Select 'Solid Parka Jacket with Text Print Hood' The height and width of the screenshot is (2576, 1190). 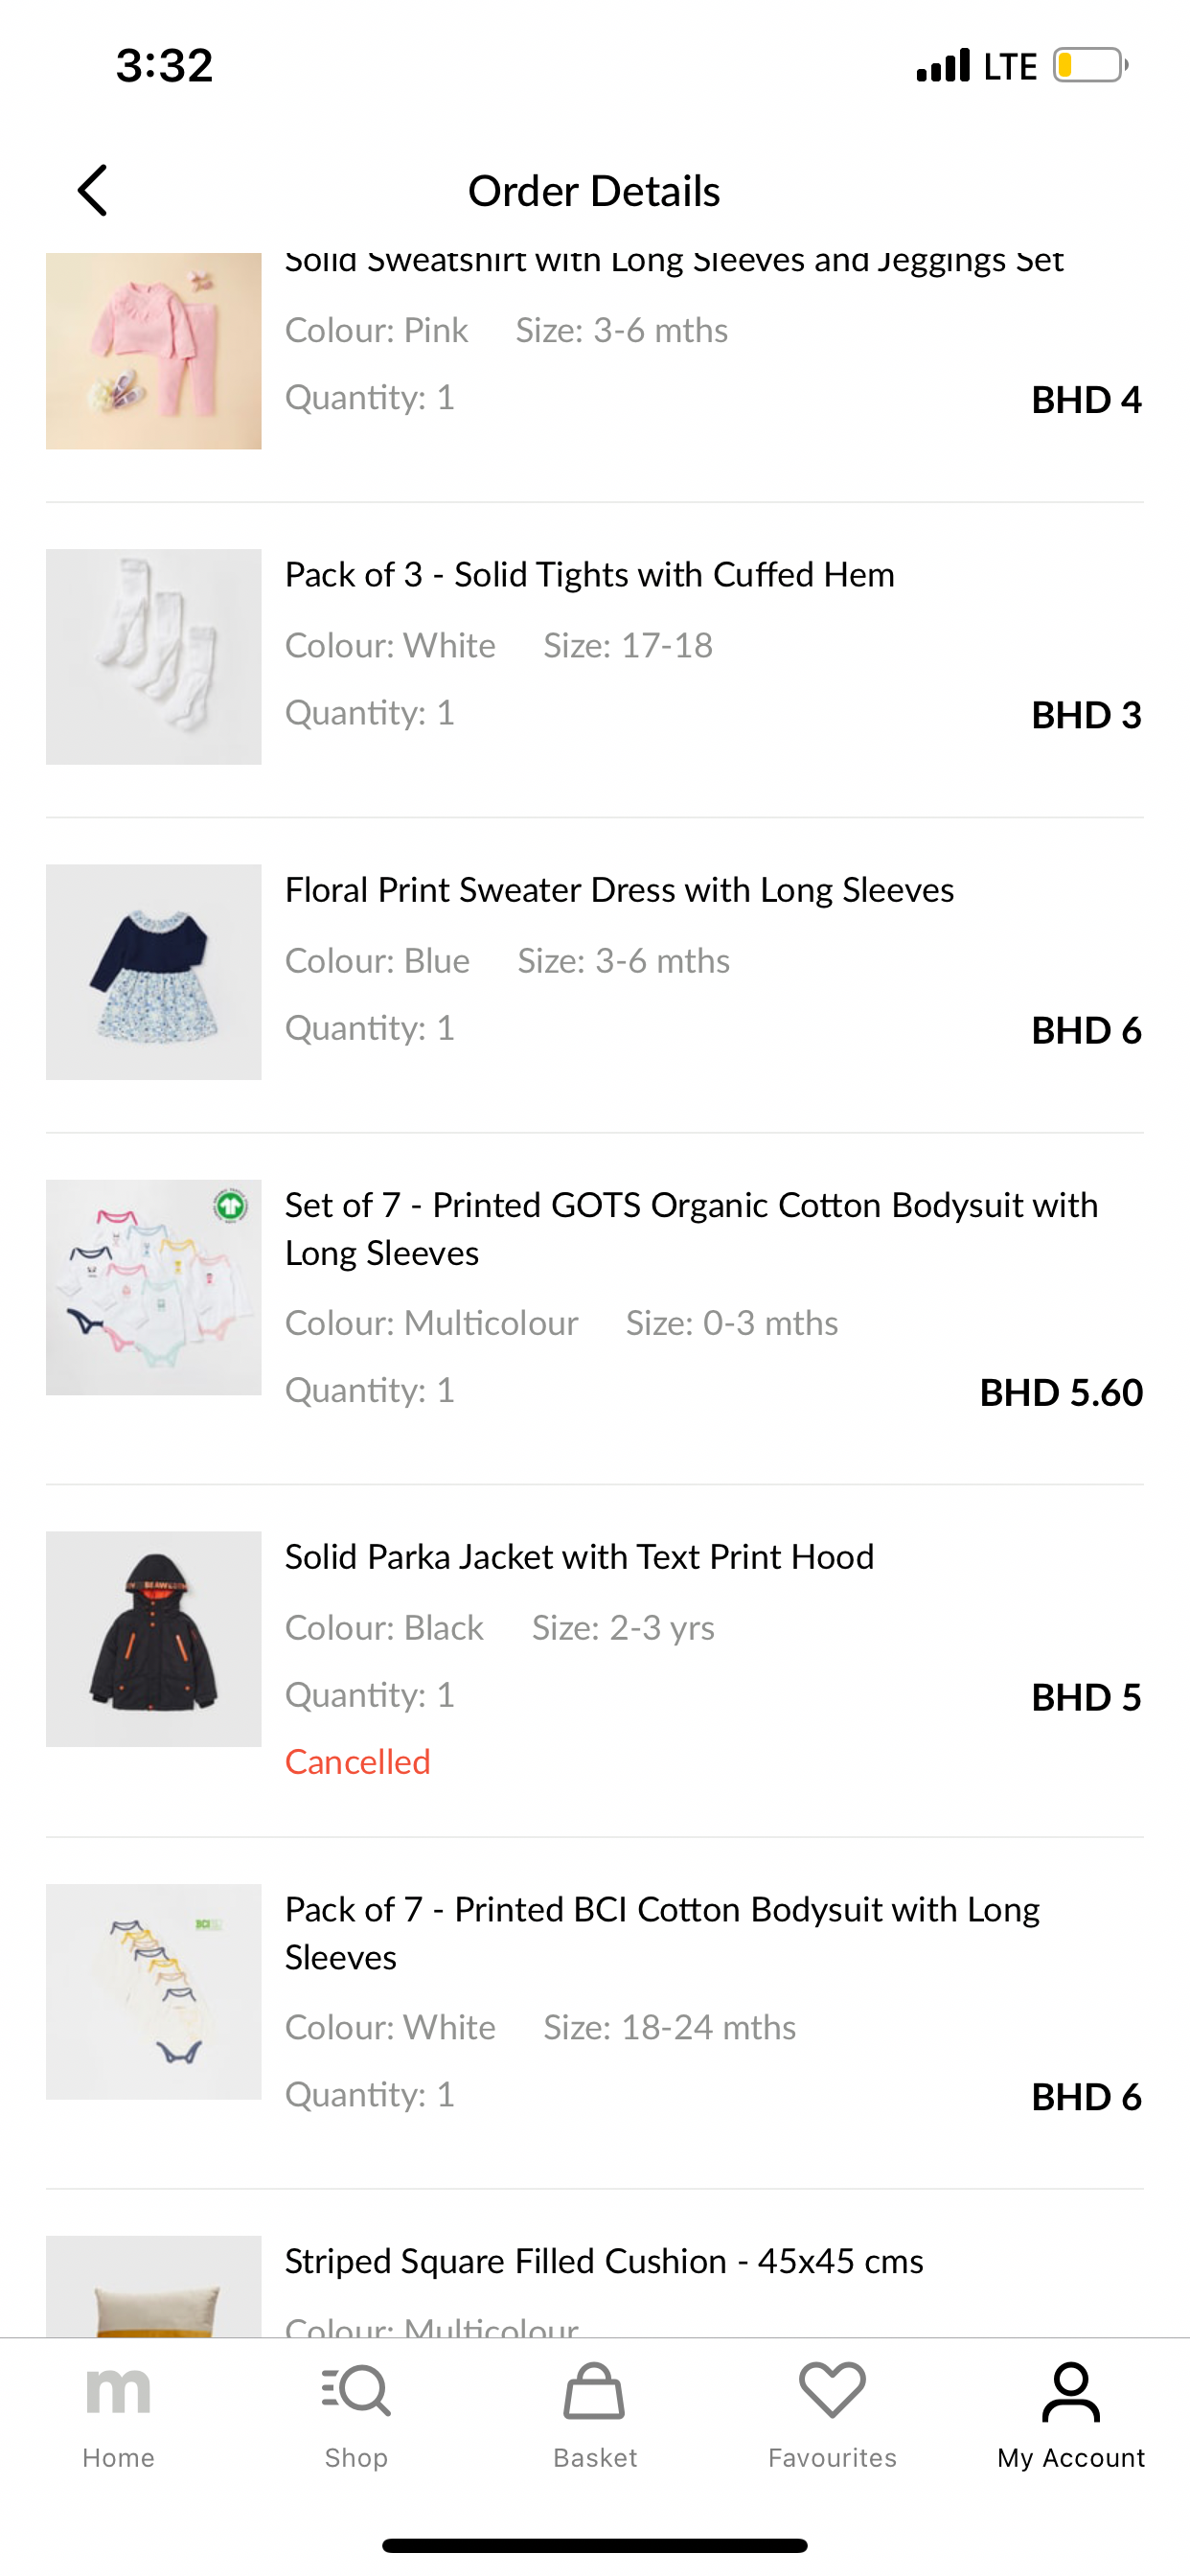[579, 1557]
